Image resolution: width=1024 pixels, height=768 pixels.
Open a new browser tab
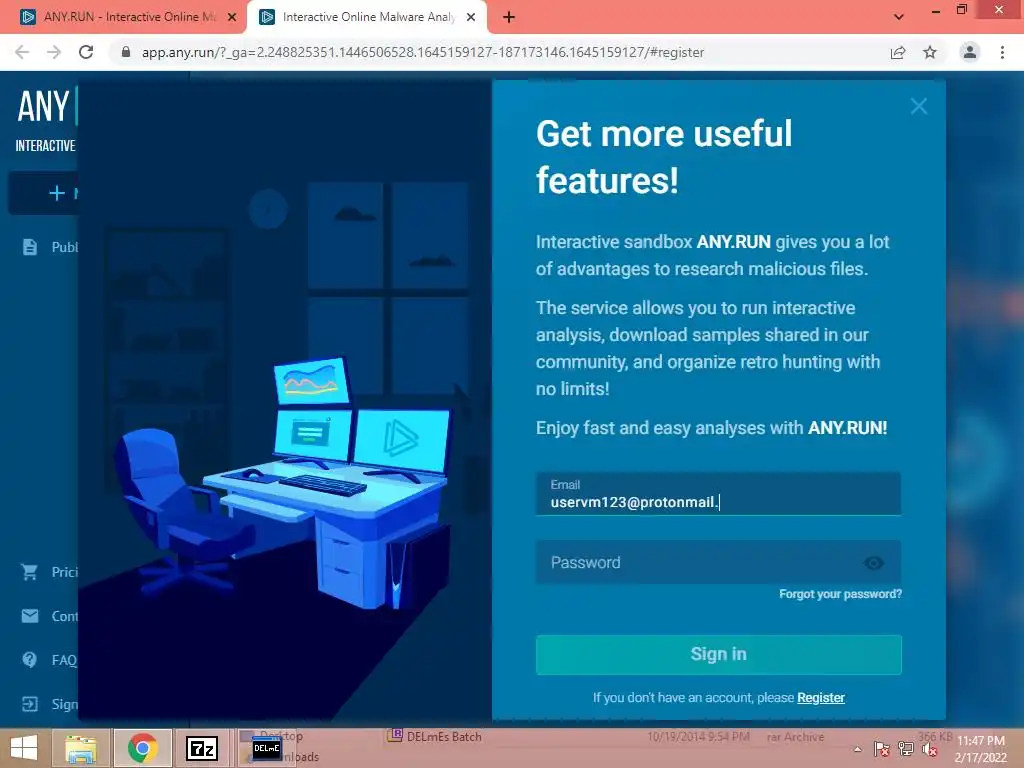tap(509, 17)
